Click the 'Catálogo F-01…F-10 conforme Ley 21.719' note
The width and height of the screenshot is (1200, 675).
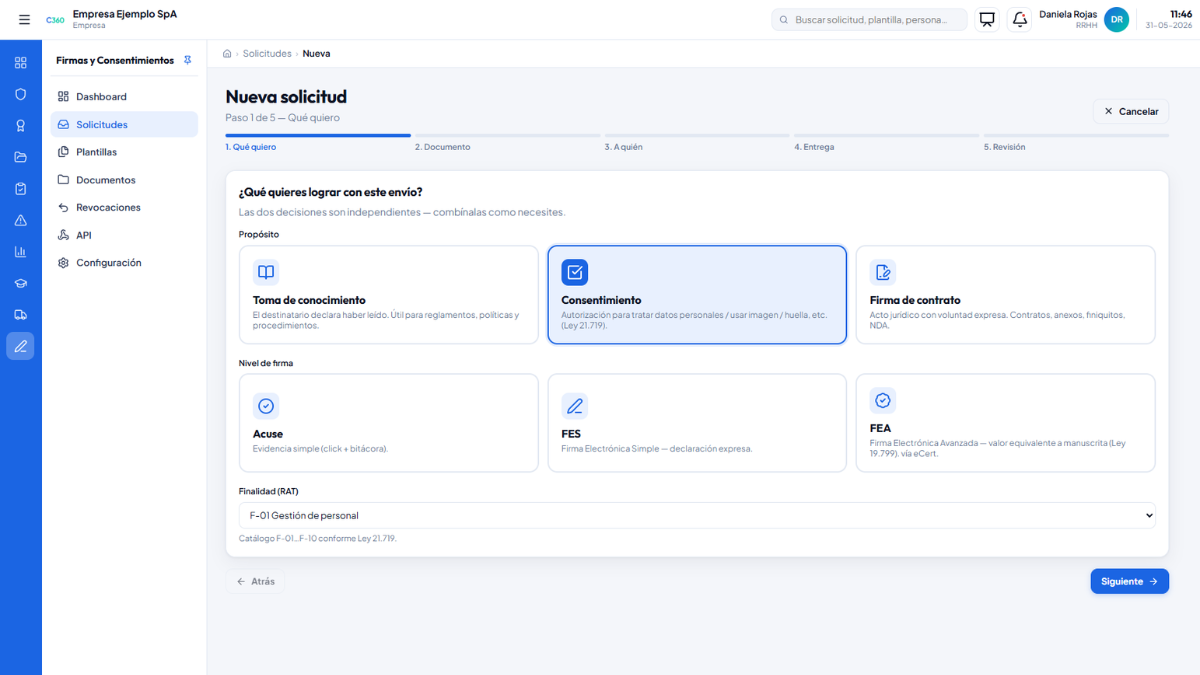click(x=318, y=538)
